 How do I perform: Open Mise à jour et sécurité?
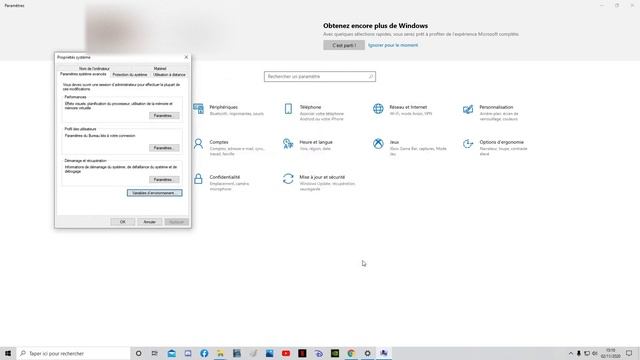(319, 182)
